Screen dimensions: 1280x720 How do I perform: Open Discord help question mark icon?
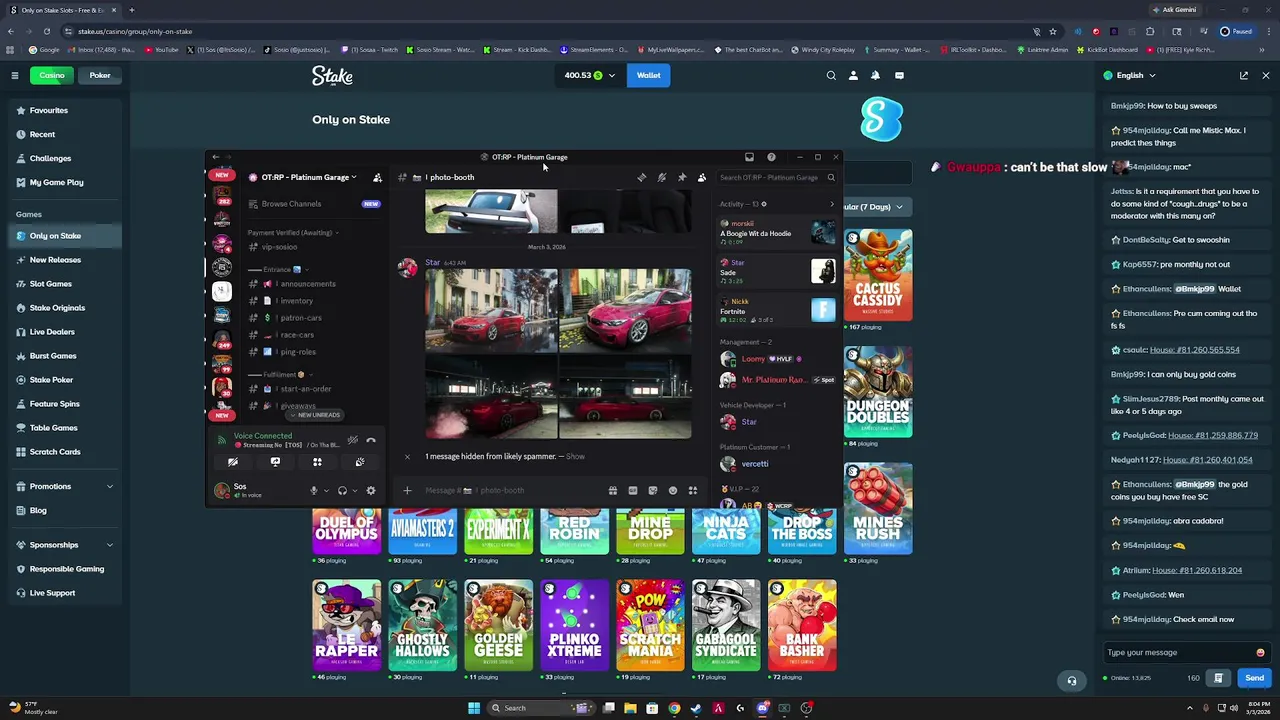tap(771, 157)
